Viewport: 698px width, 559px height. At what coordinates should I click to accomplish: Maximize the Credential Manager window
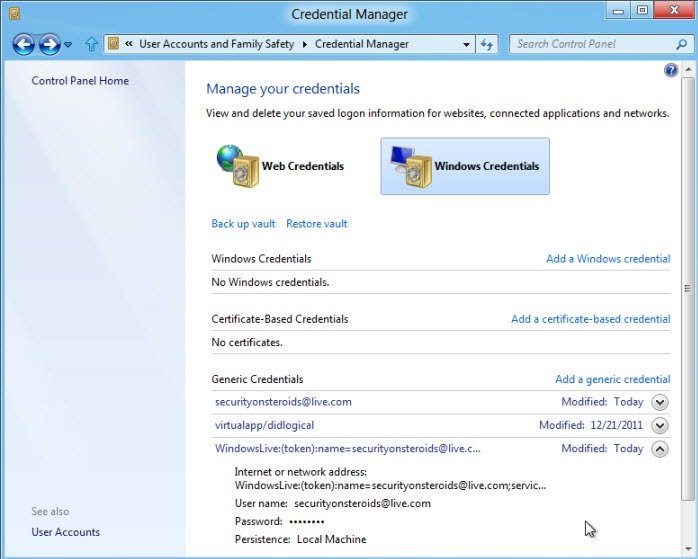click(642, 11)
